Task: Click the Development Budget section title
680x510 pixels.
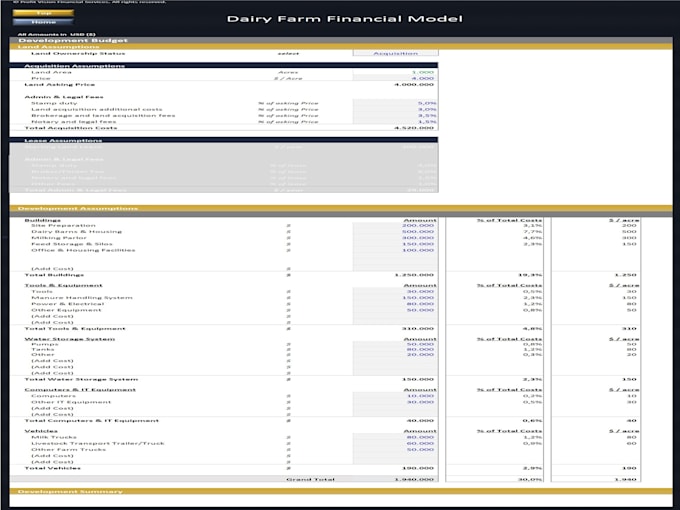Action: tap(73, 40)
